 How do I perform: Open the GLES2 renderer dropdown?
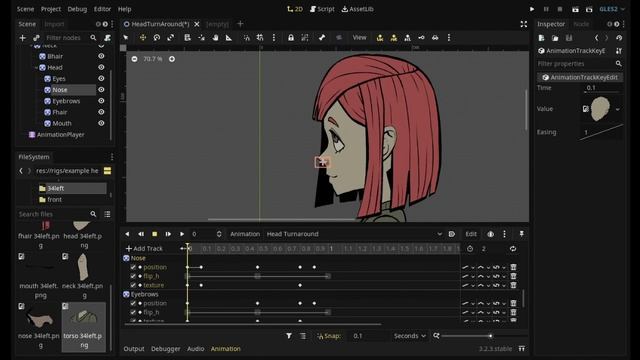coord(612,9)
